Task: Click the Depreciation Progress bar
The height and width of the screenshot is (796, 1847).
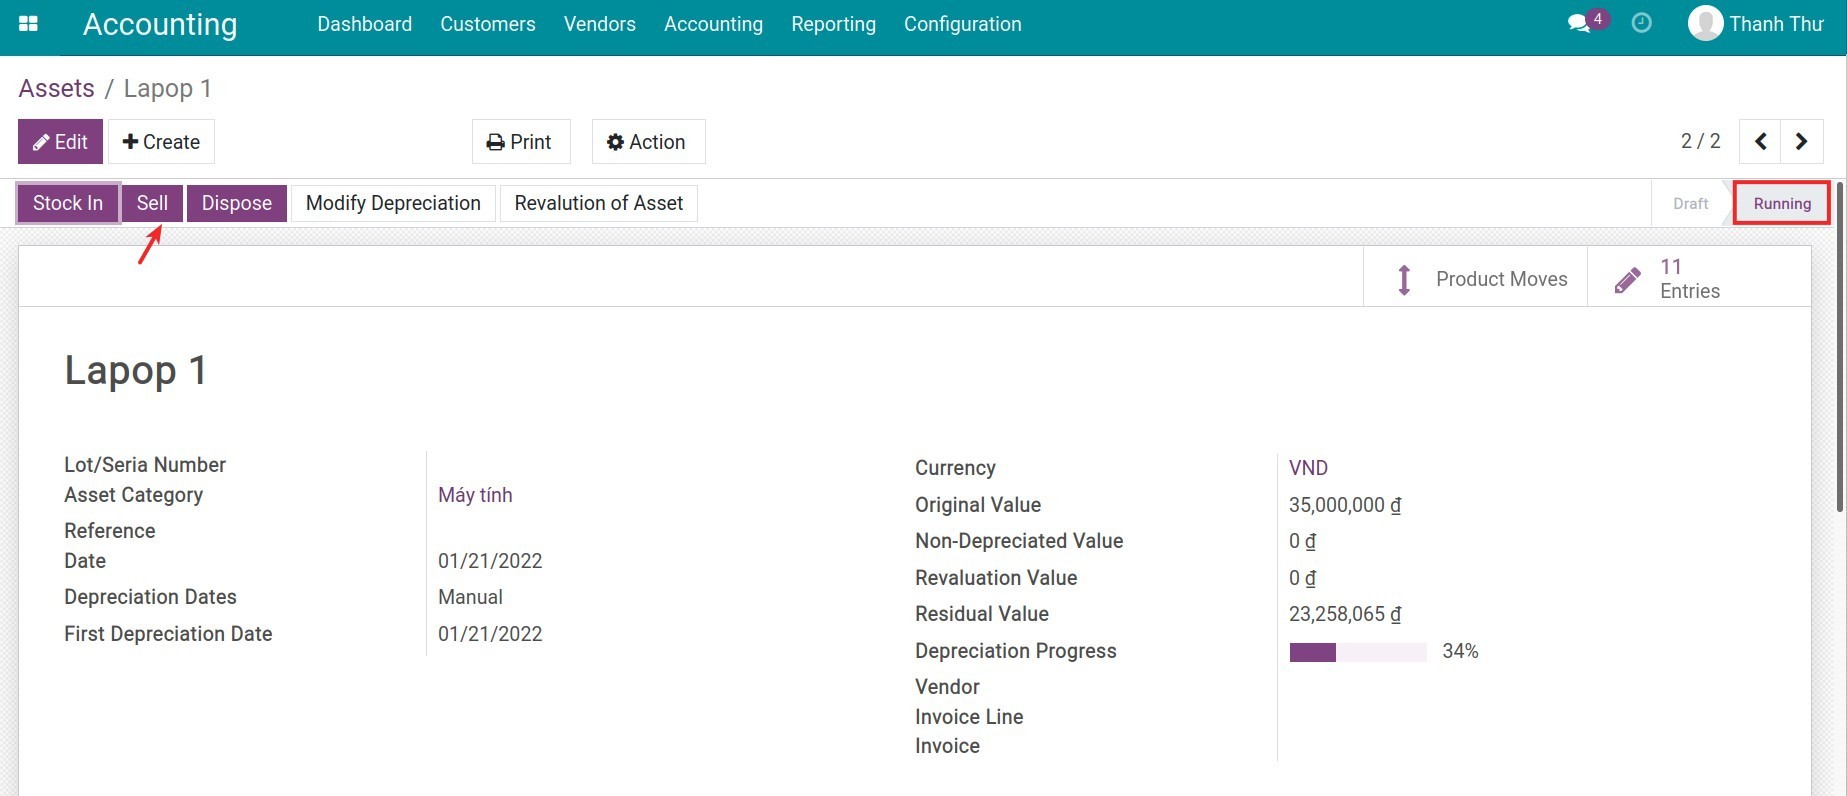Action: (x=1357, y=652)
